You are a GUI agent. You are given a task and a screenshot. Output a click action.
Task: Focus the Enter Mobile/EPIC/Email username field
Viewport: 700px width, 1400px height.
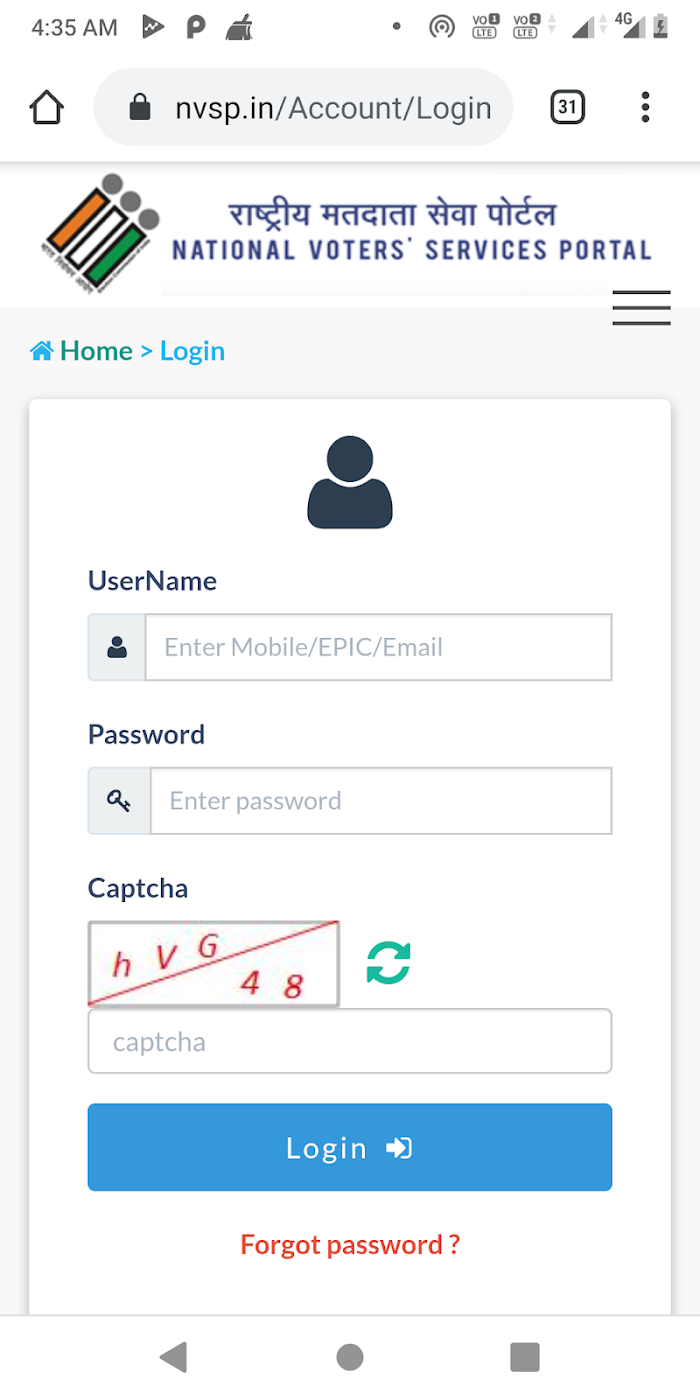coord(379,647)
